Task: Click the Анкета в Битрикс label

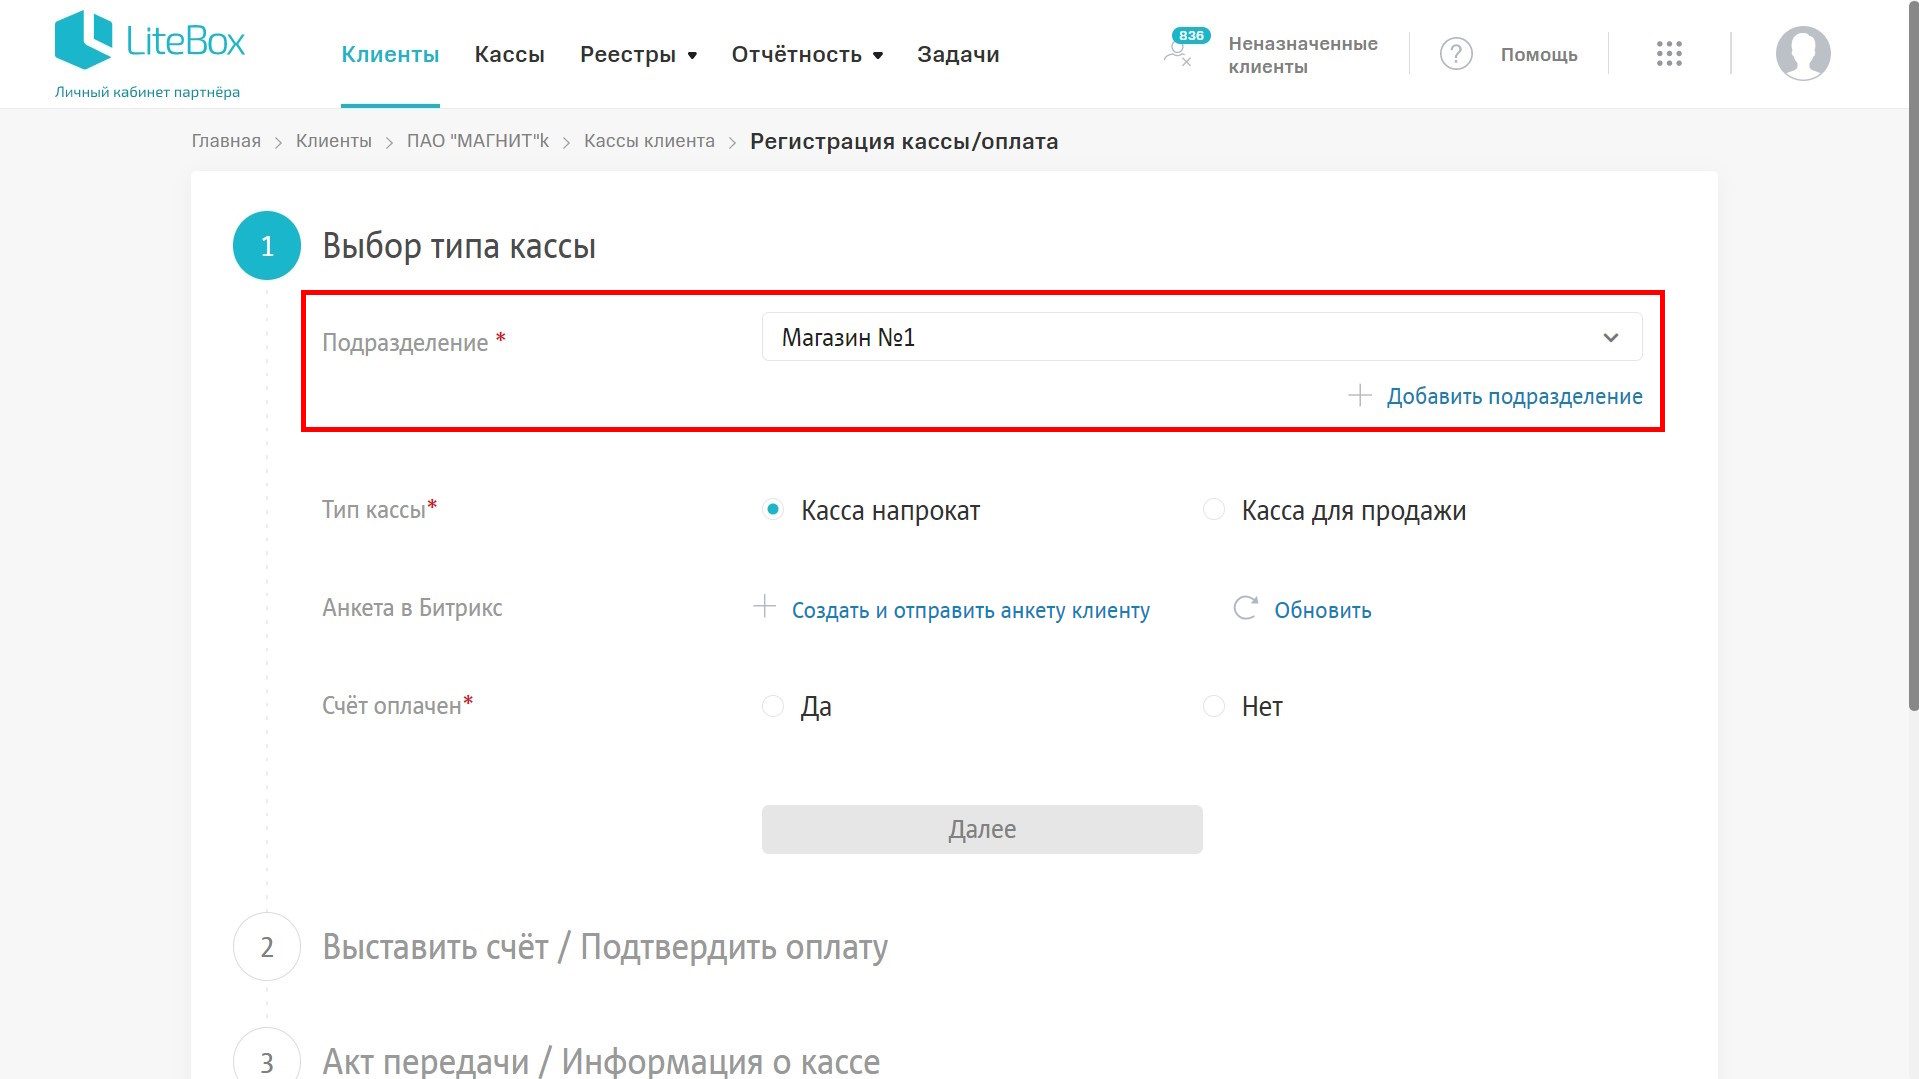Action: click(412, 608)
